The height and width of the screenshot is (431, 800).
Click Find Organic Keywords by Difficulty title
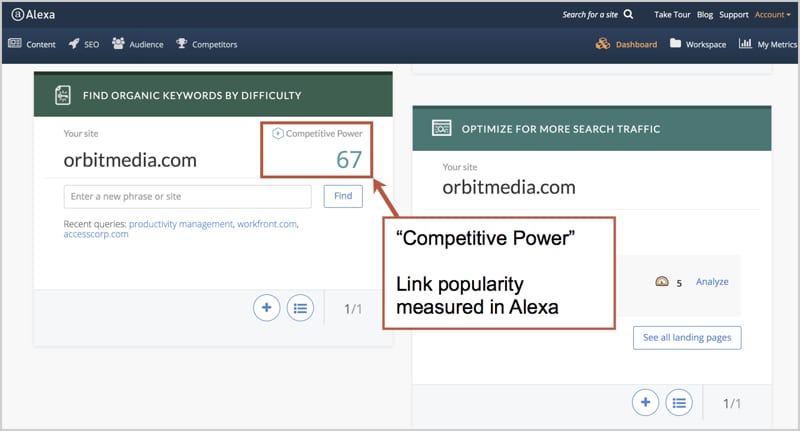[192, 95]
